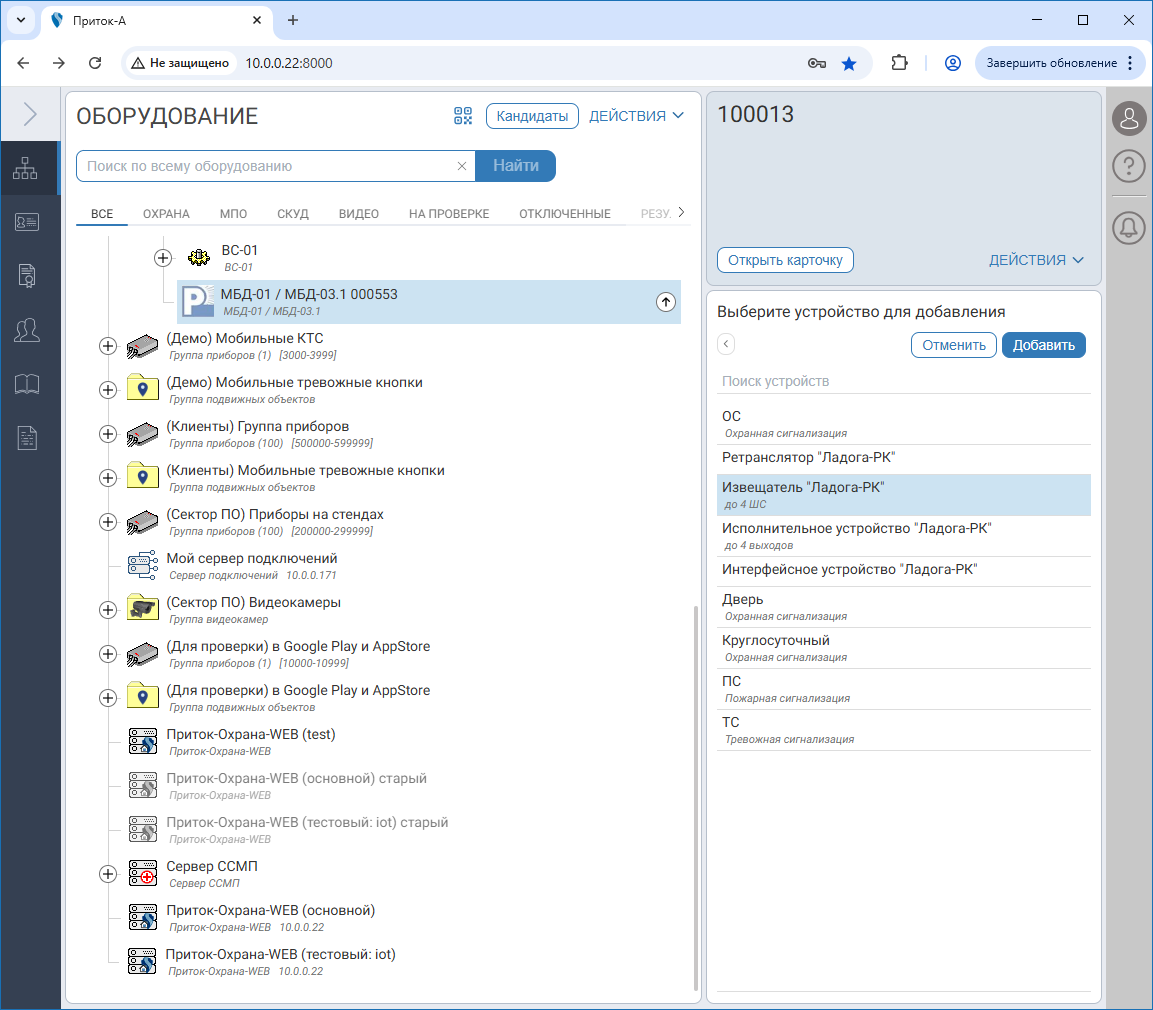Image resolution: width=1153 pixels, height=1010 pixels.
Task: Open the user profile avatar icon
Action: pyautogui.click(x=1129, y=118)
